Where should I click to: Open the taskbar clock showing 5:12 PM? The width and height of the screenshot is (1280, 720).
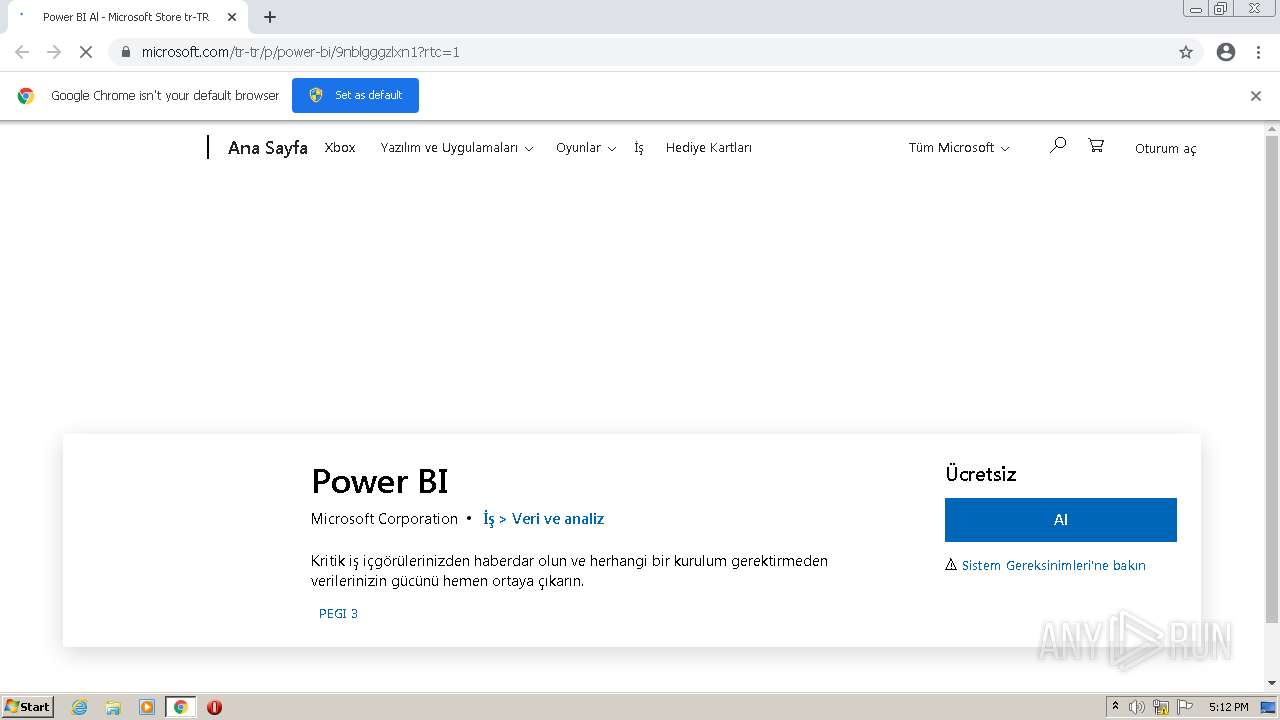click(1228, 707)
